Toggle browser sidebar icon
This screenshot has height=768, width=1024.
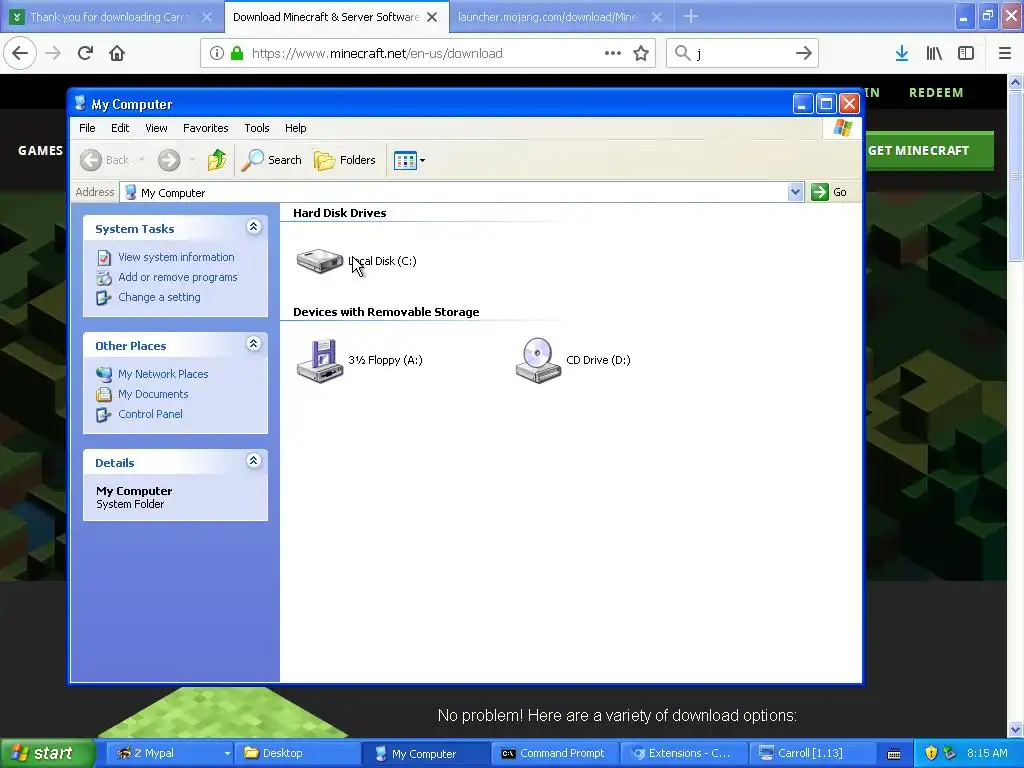coord(966,54)
